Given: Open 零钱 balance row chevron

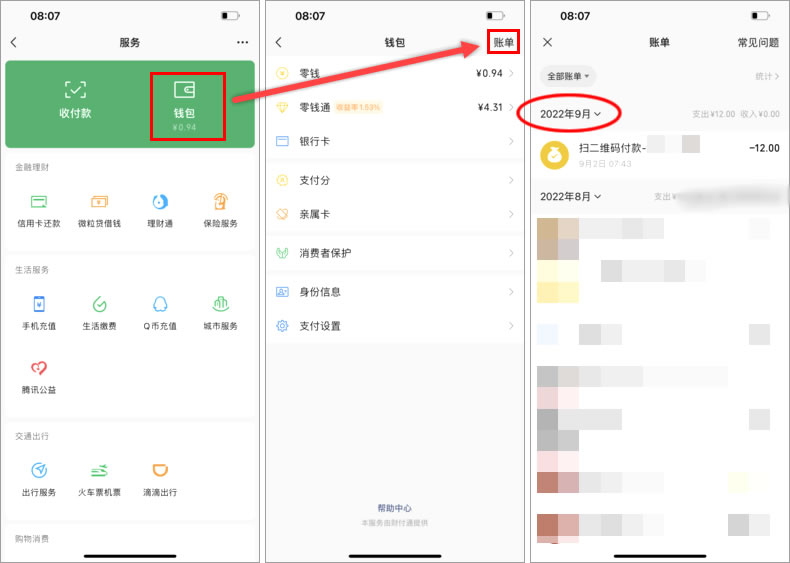Looking at the screenshot, I should 511,74.
